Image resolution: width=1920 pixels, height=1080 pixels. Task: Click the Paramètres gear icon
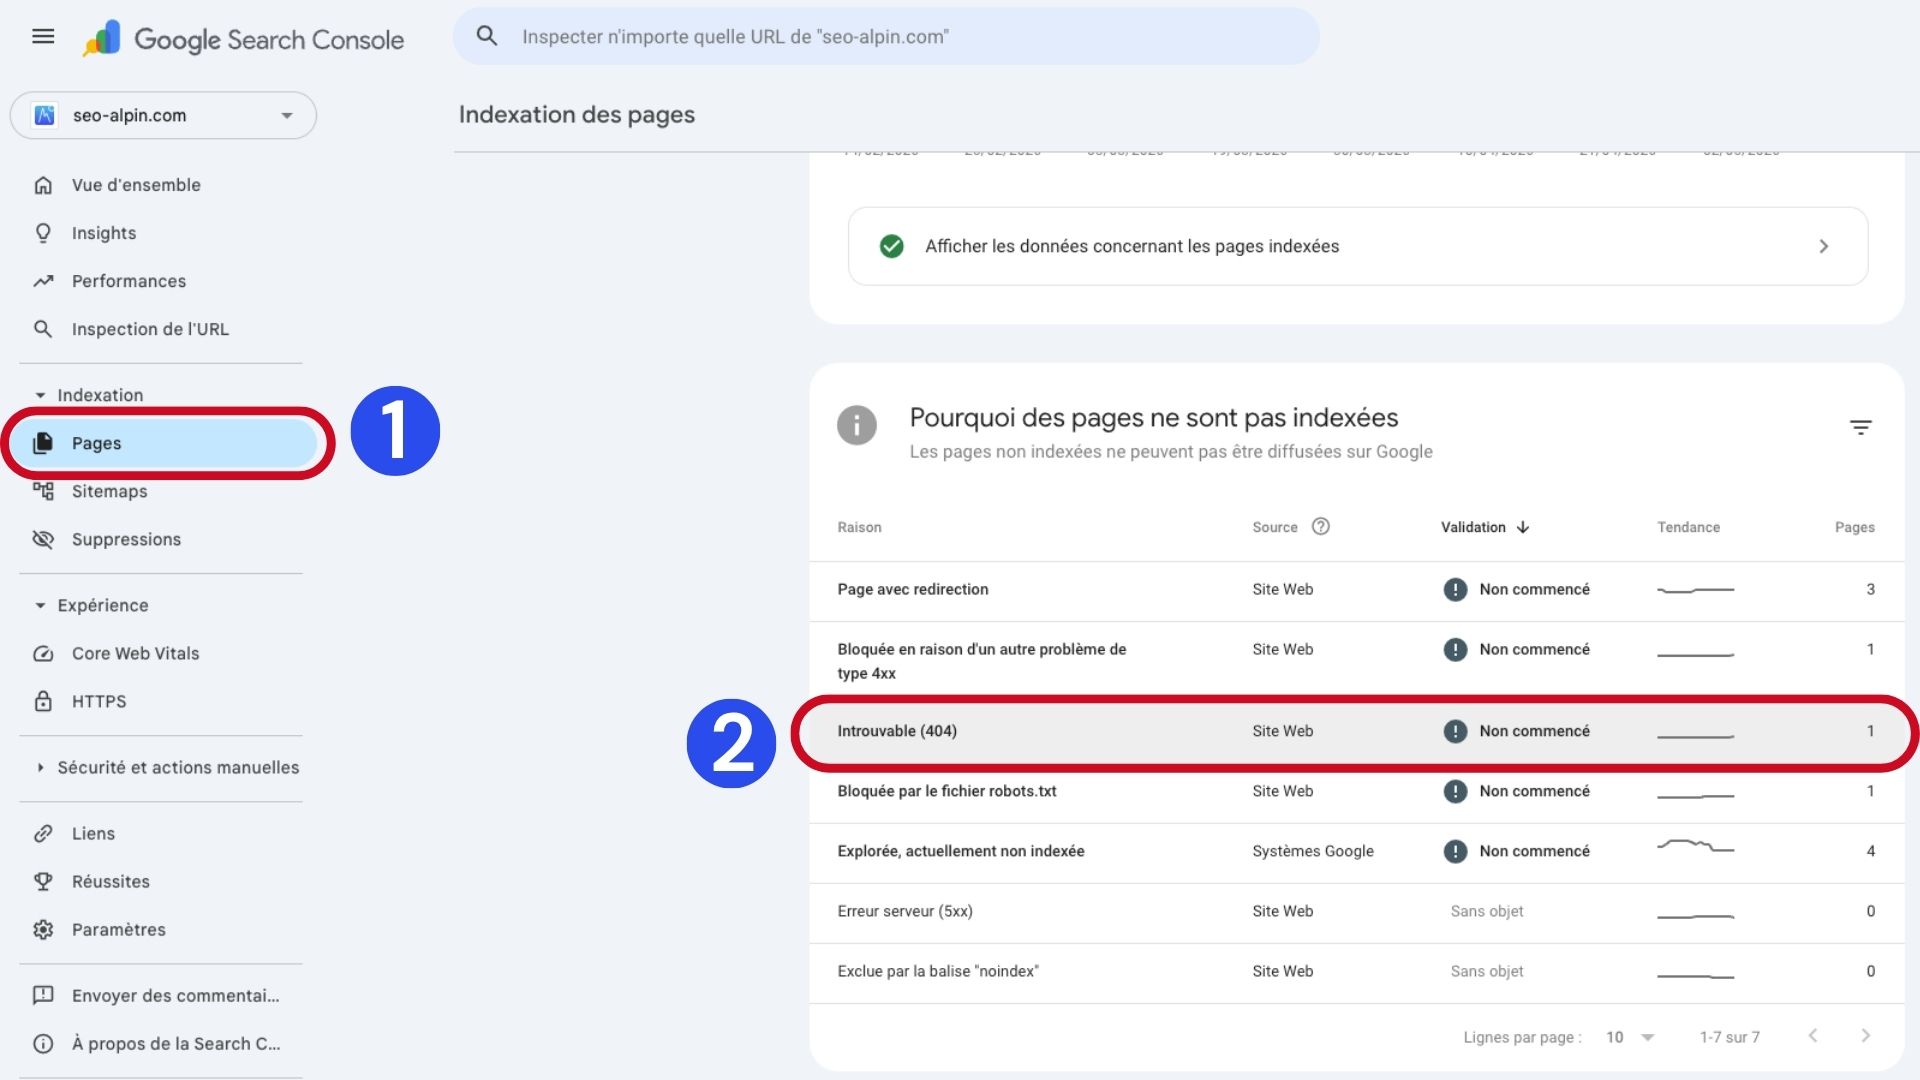coord(43,929)
